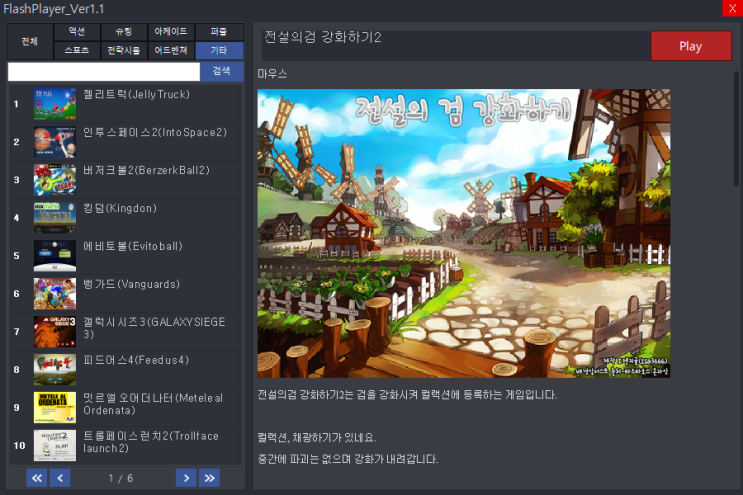Select the 어드벤쳐 category tab
Screen dimensions: 743x495
click(171, 50)
